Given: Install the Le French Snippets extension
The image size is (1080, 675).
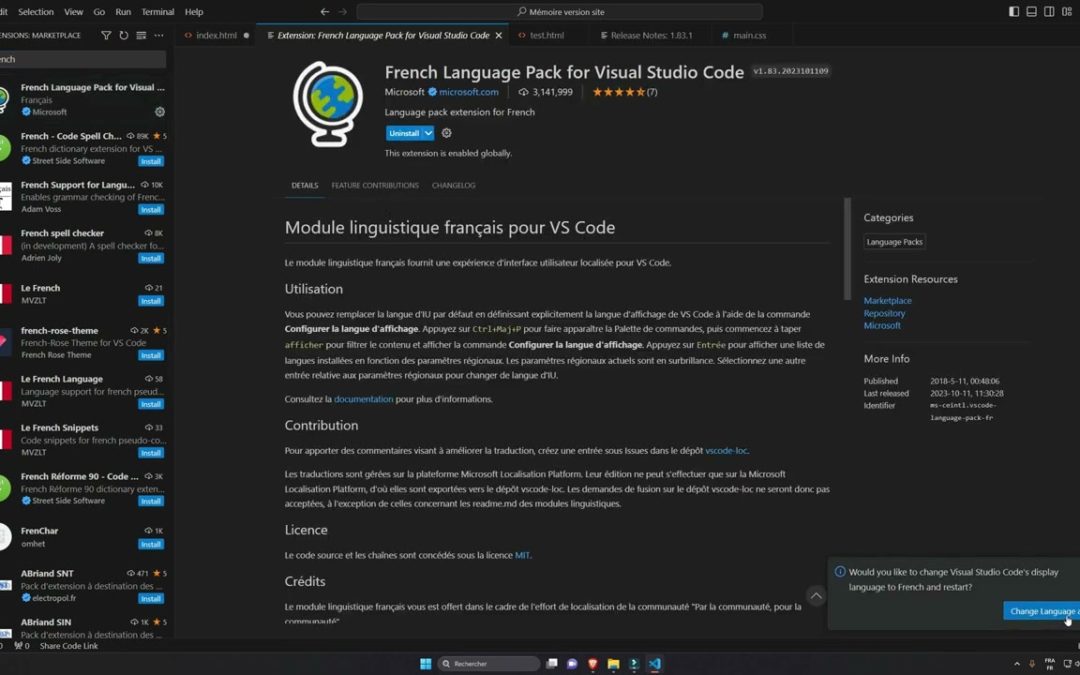Looking at the screenshot, I should click(x=151, y=453).
